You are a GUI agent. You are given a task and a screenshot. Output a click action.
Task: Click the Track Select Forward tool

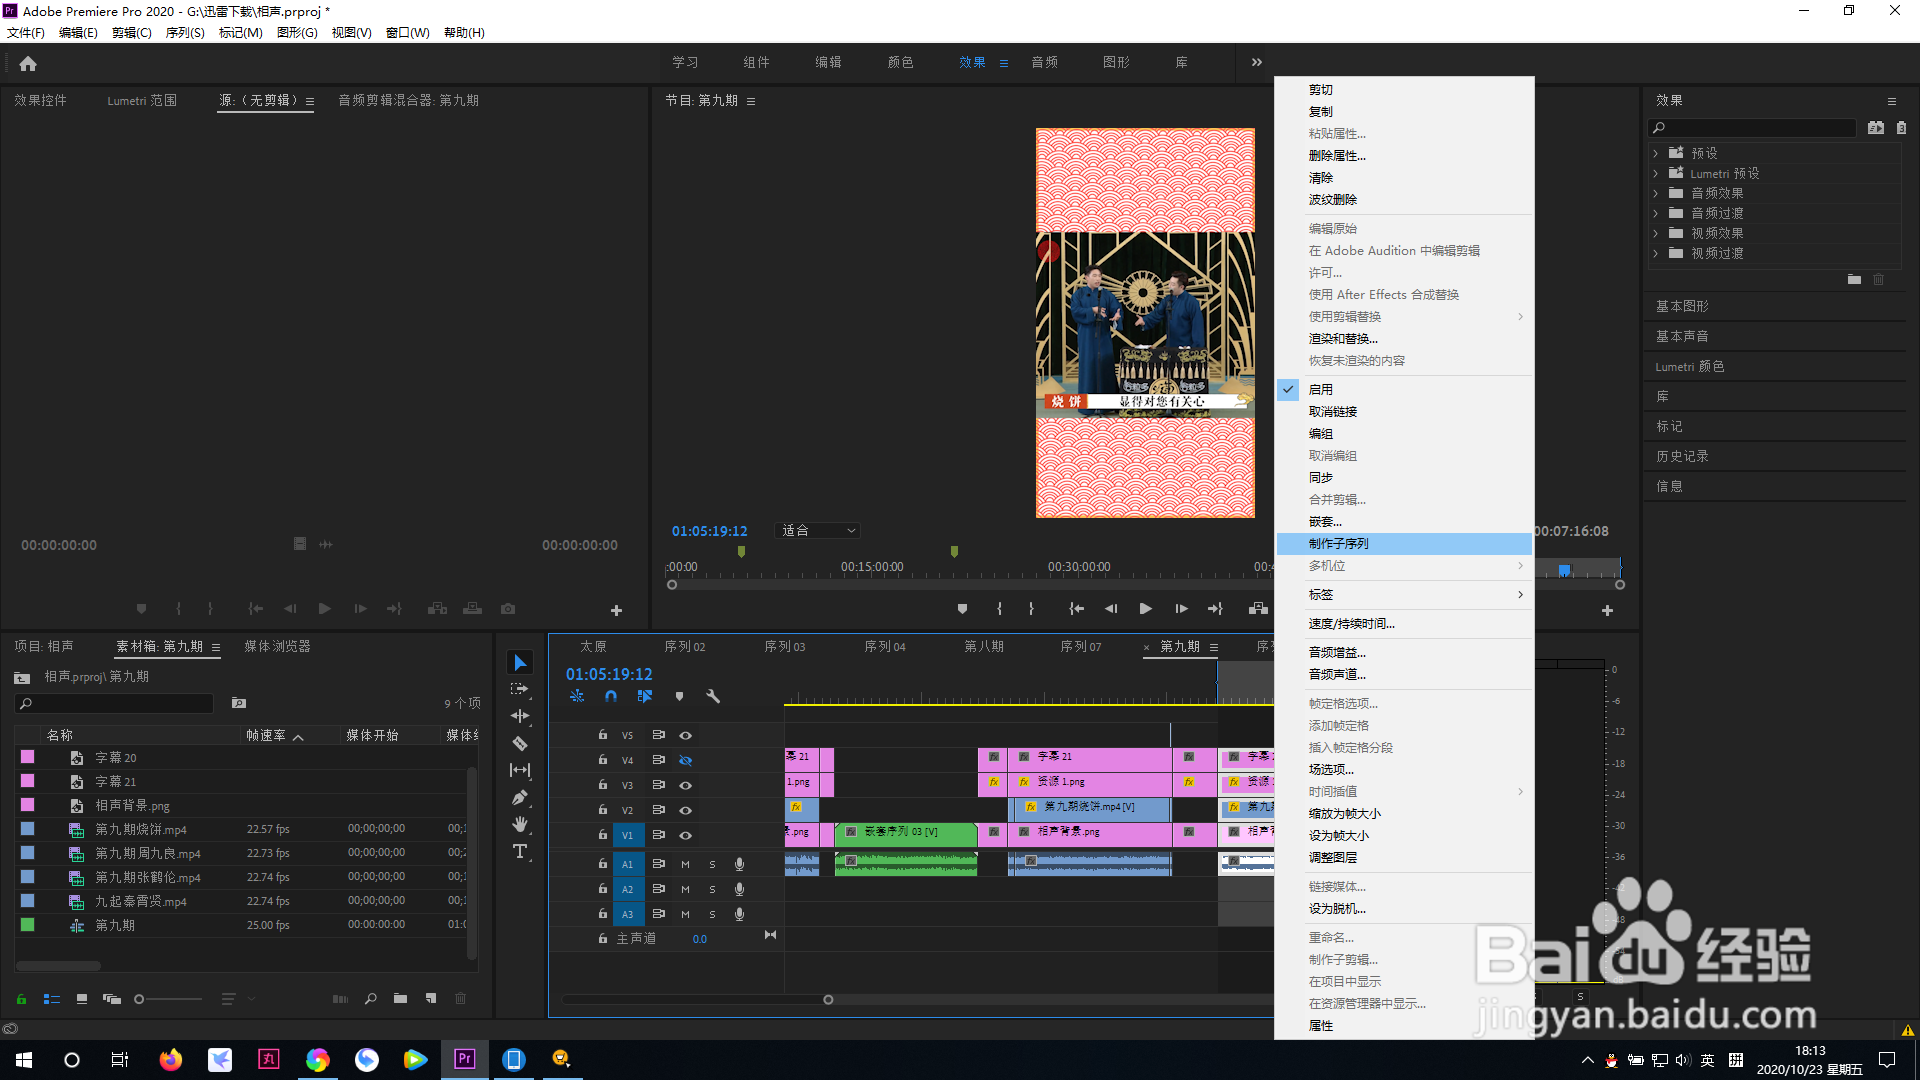coord(520,689)
